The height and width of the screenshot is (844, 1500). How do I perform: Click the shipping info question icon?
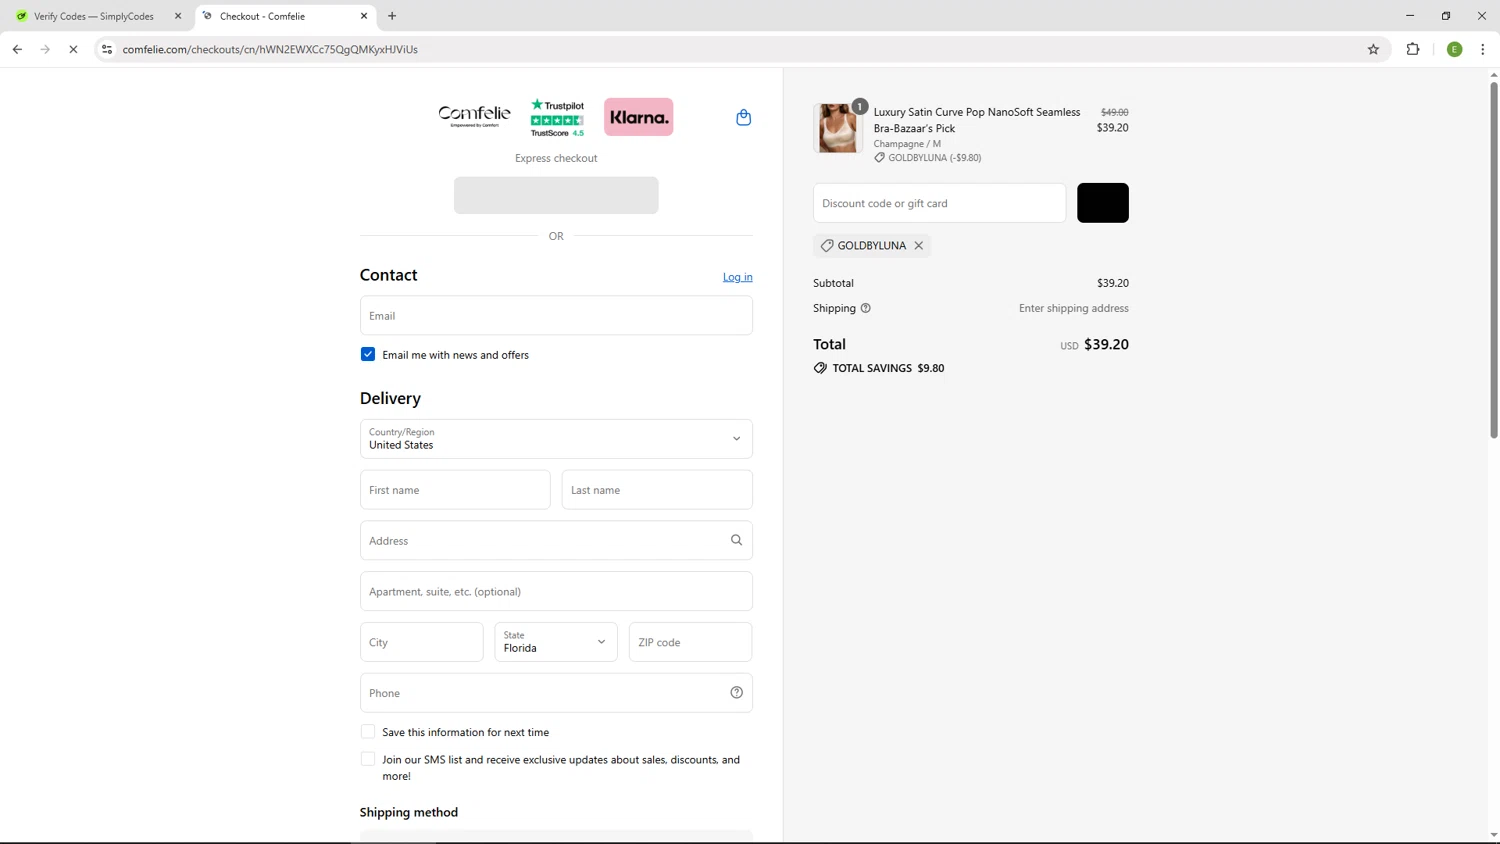coord(866,308)
